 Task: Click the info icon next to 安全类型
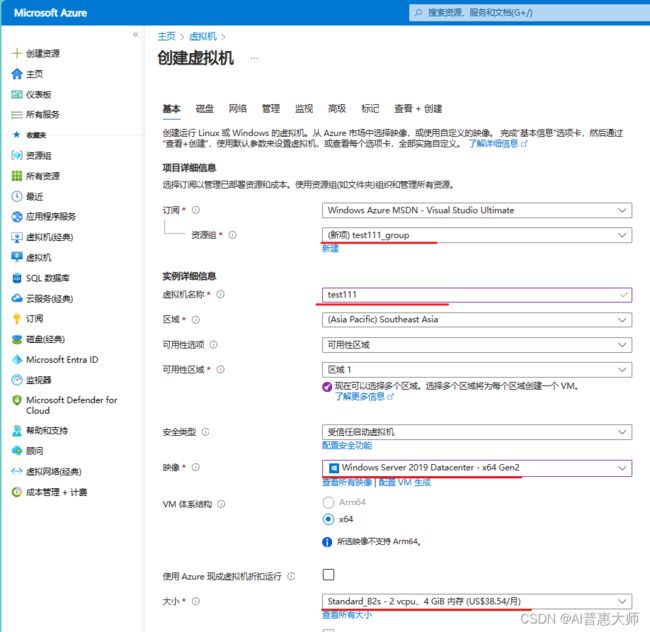[206, 432]
